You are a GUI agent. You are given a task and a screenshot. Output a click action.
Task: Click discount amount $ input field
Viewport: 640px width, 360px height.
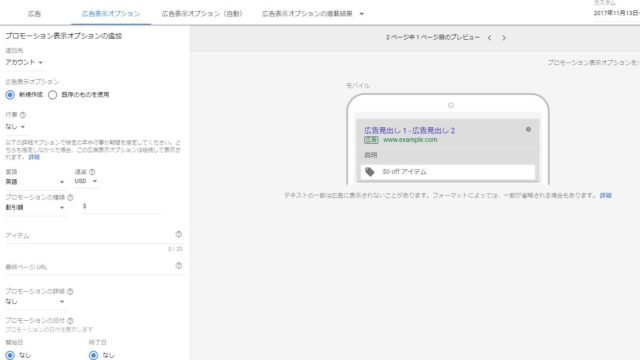121,207
